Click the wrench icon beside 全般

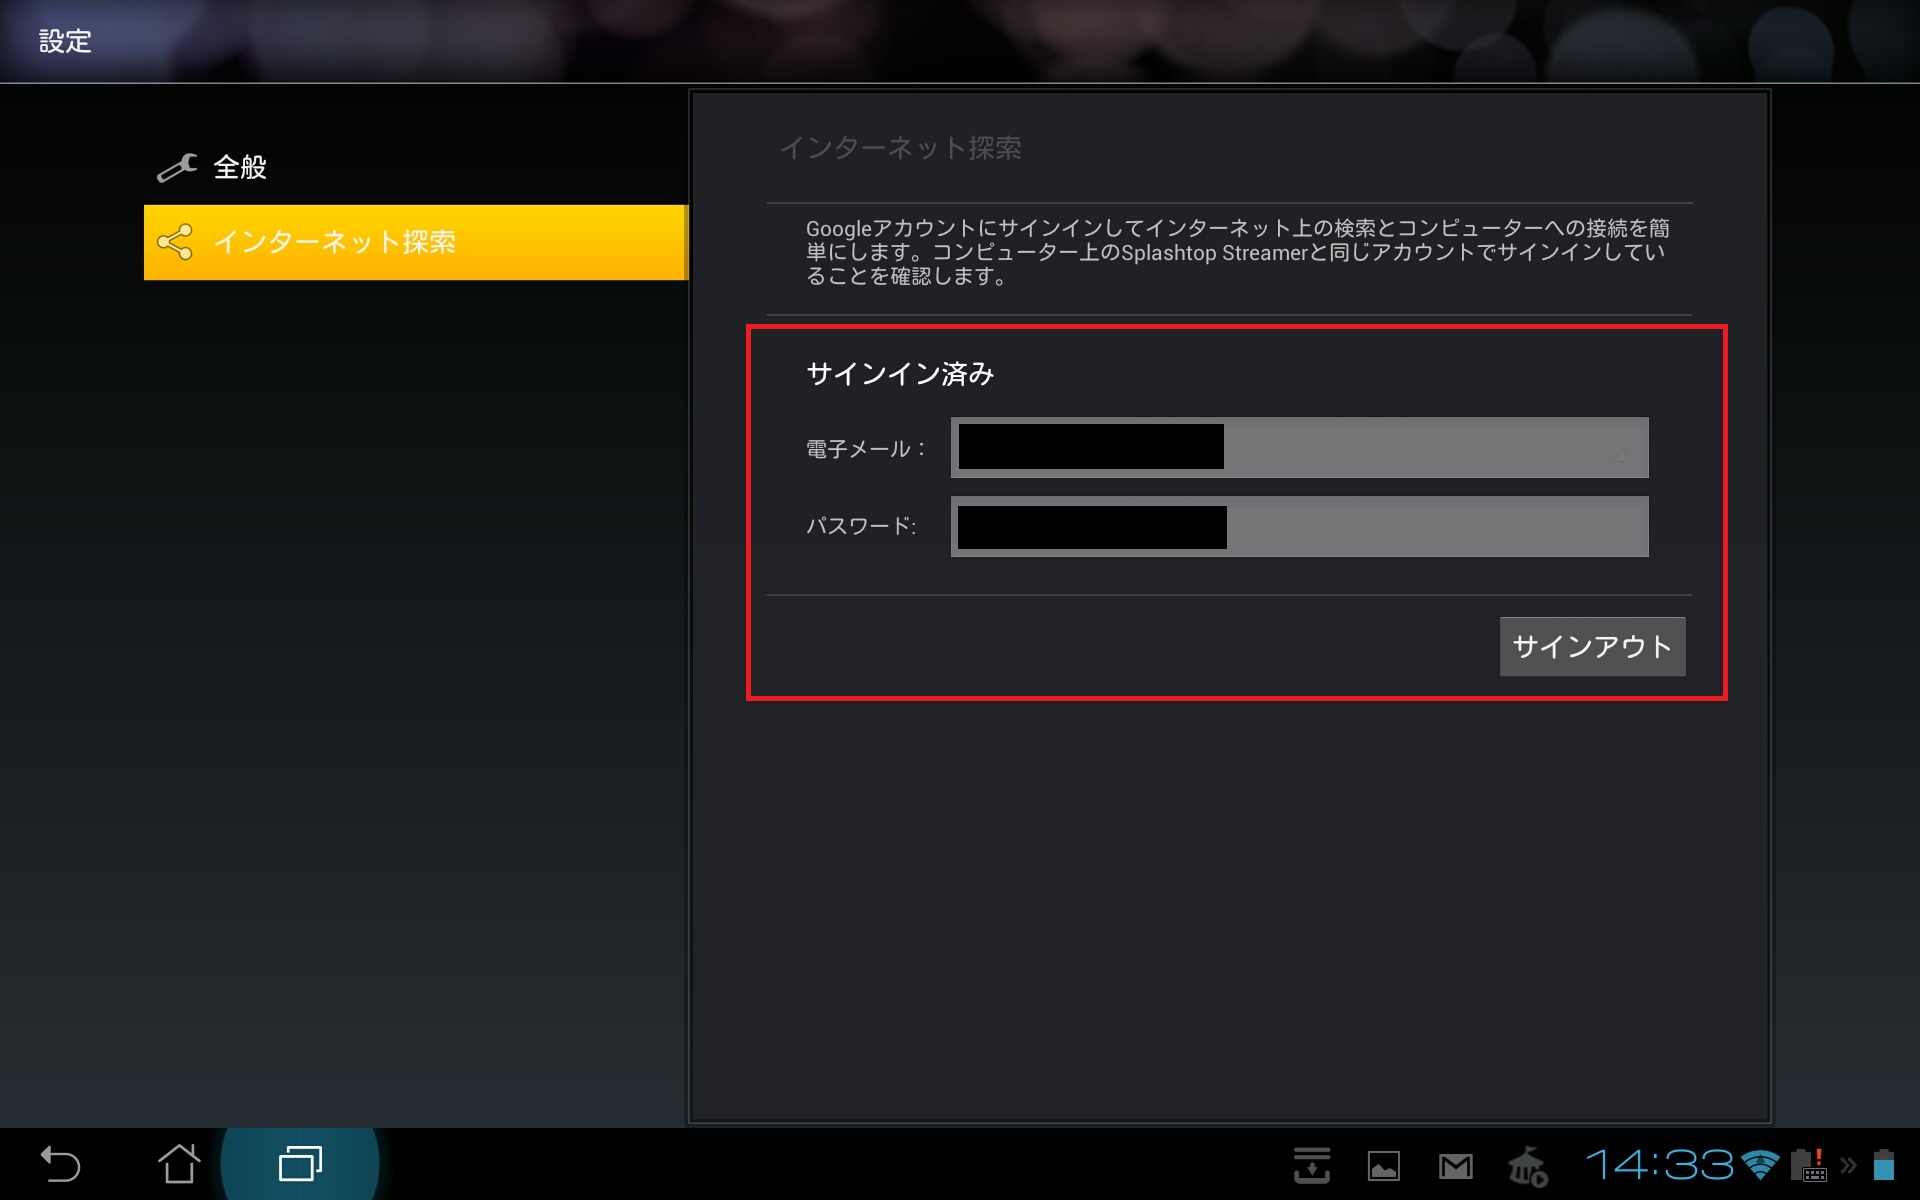click(177, 167)
